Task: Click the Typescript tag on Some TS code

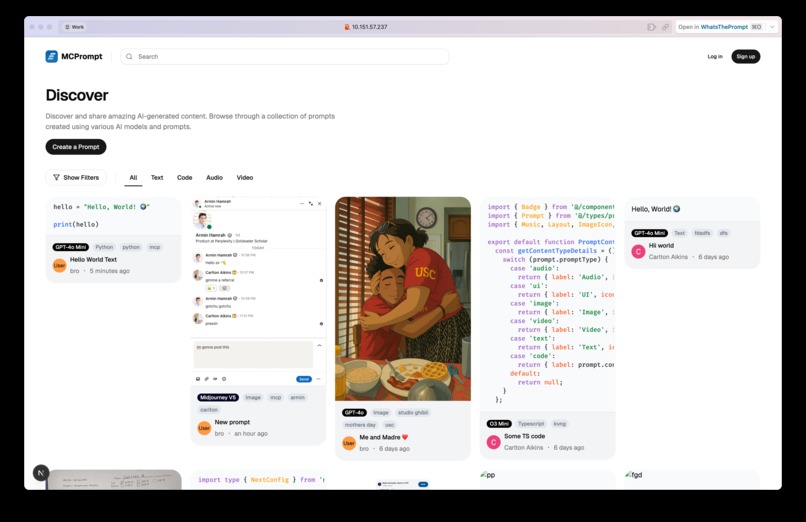Action: point(531,424)
